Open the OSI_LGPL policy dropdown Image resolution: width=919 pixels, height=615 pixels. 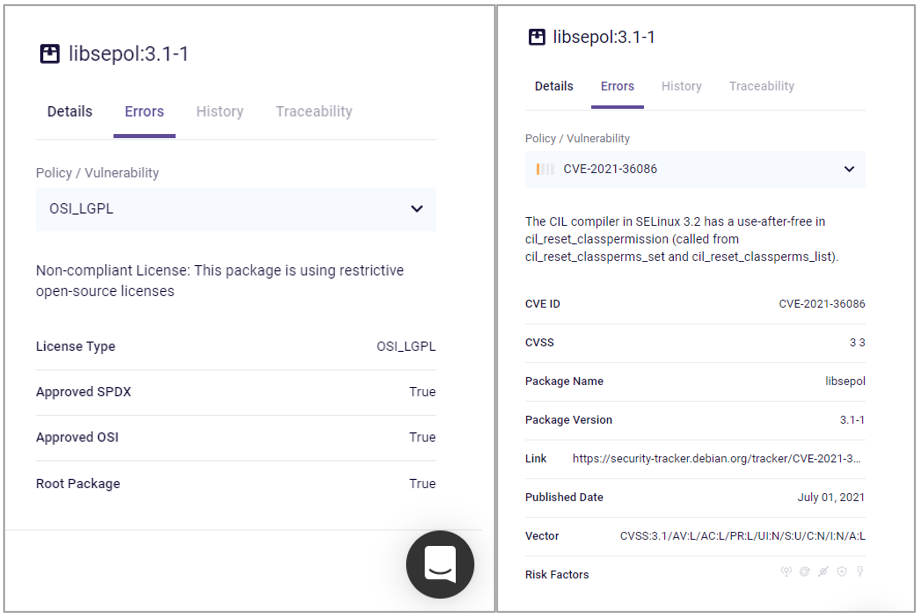(236, 209)
